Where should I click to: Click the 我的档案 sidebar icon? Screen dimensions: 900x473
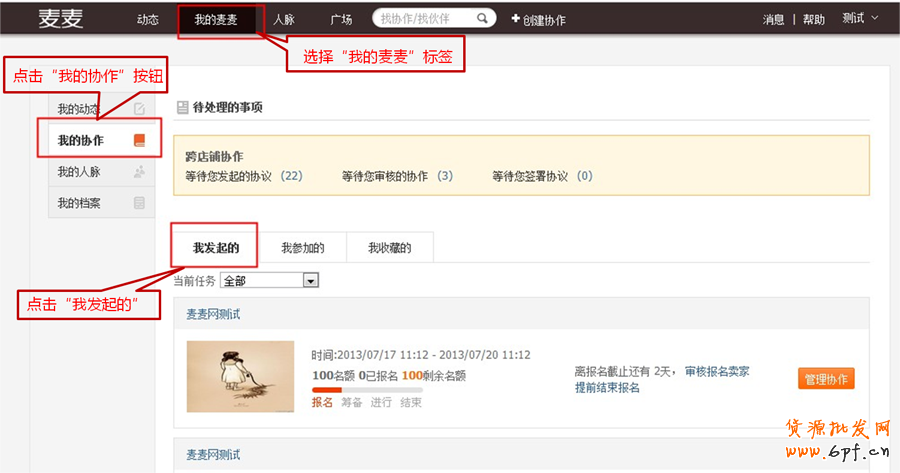pos(139,203)
